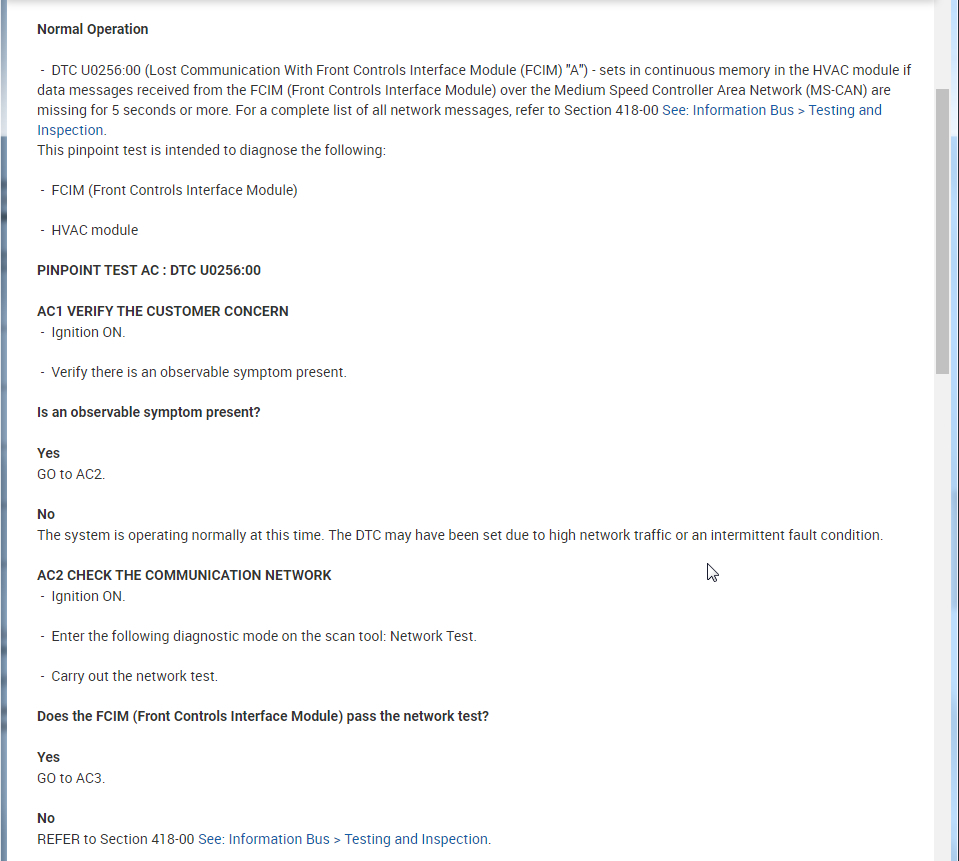Click the "AC2 CHECK THE COMMUNICATION NETWORK" heading
Image resolution: width=959 pixels, height=861 pixels.
click(184, 575)
